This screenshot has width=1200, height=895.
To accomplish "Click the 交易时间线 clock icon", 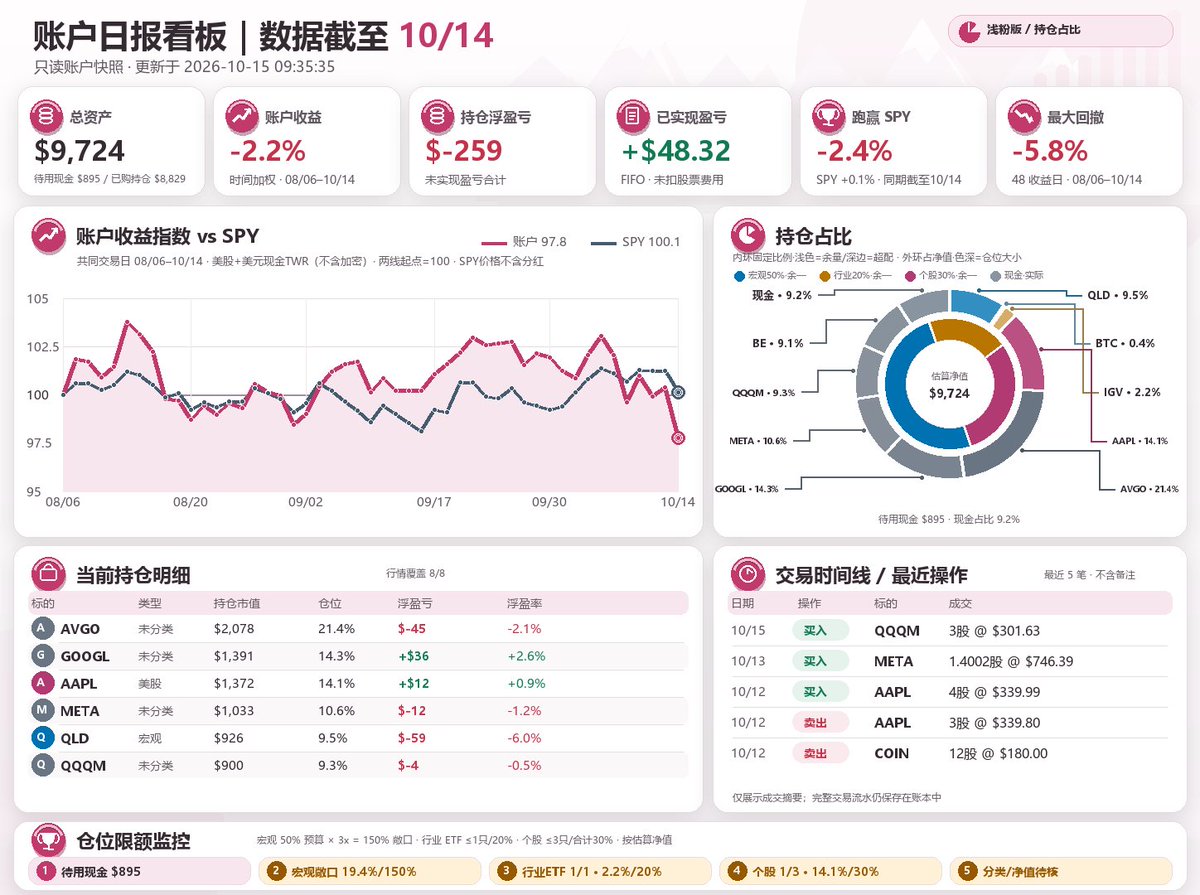I will 749,575.
